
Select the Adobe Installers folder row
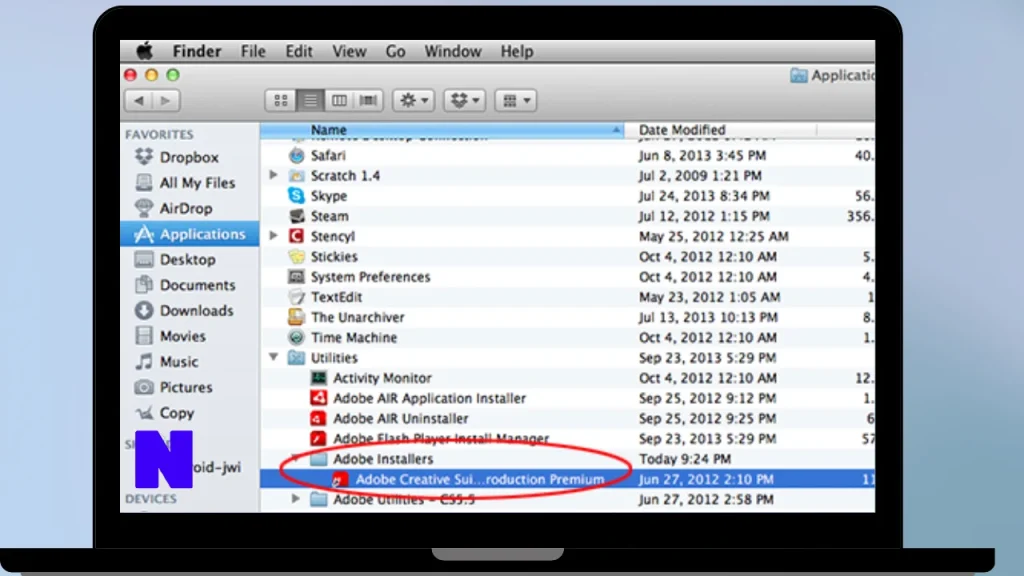coord(568,459)
